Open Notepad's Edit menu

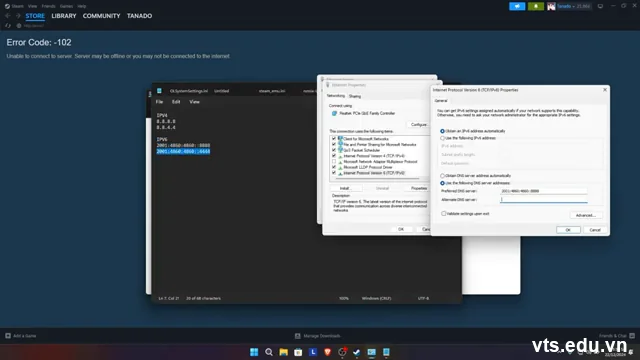coord(176,102)
